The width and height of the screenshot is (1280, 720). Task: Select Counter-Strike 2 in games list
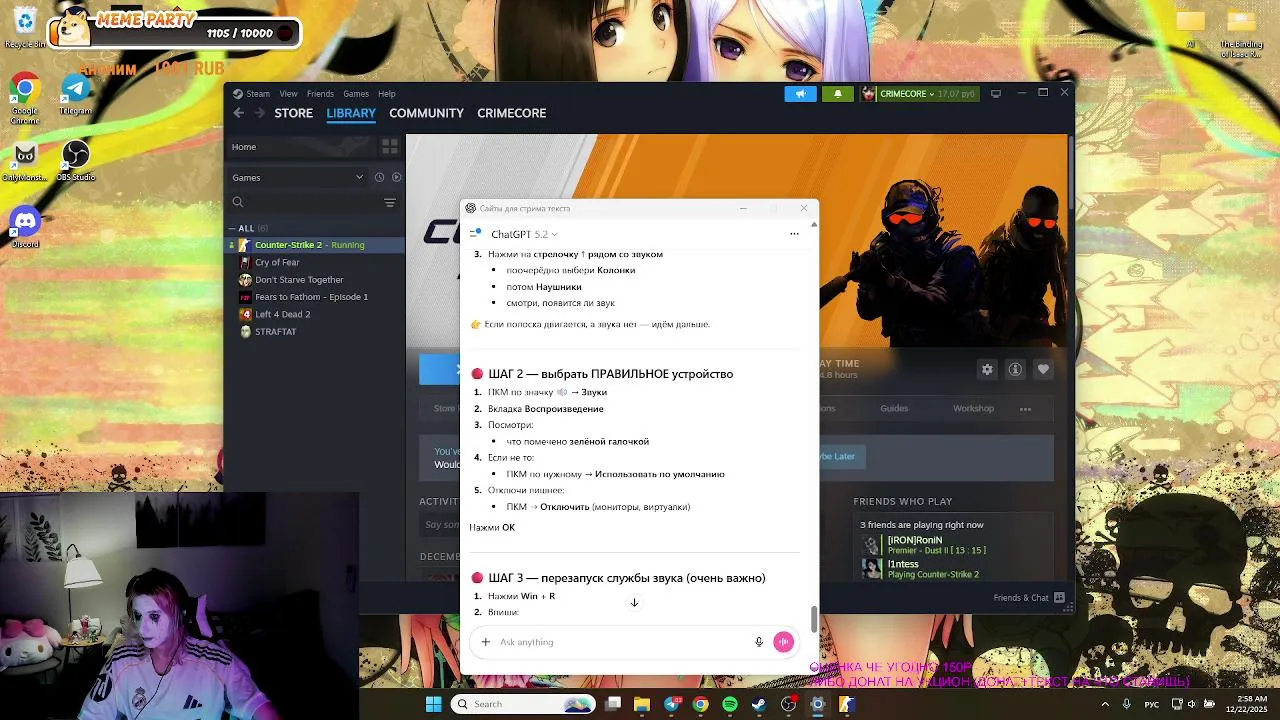point(315,245)
